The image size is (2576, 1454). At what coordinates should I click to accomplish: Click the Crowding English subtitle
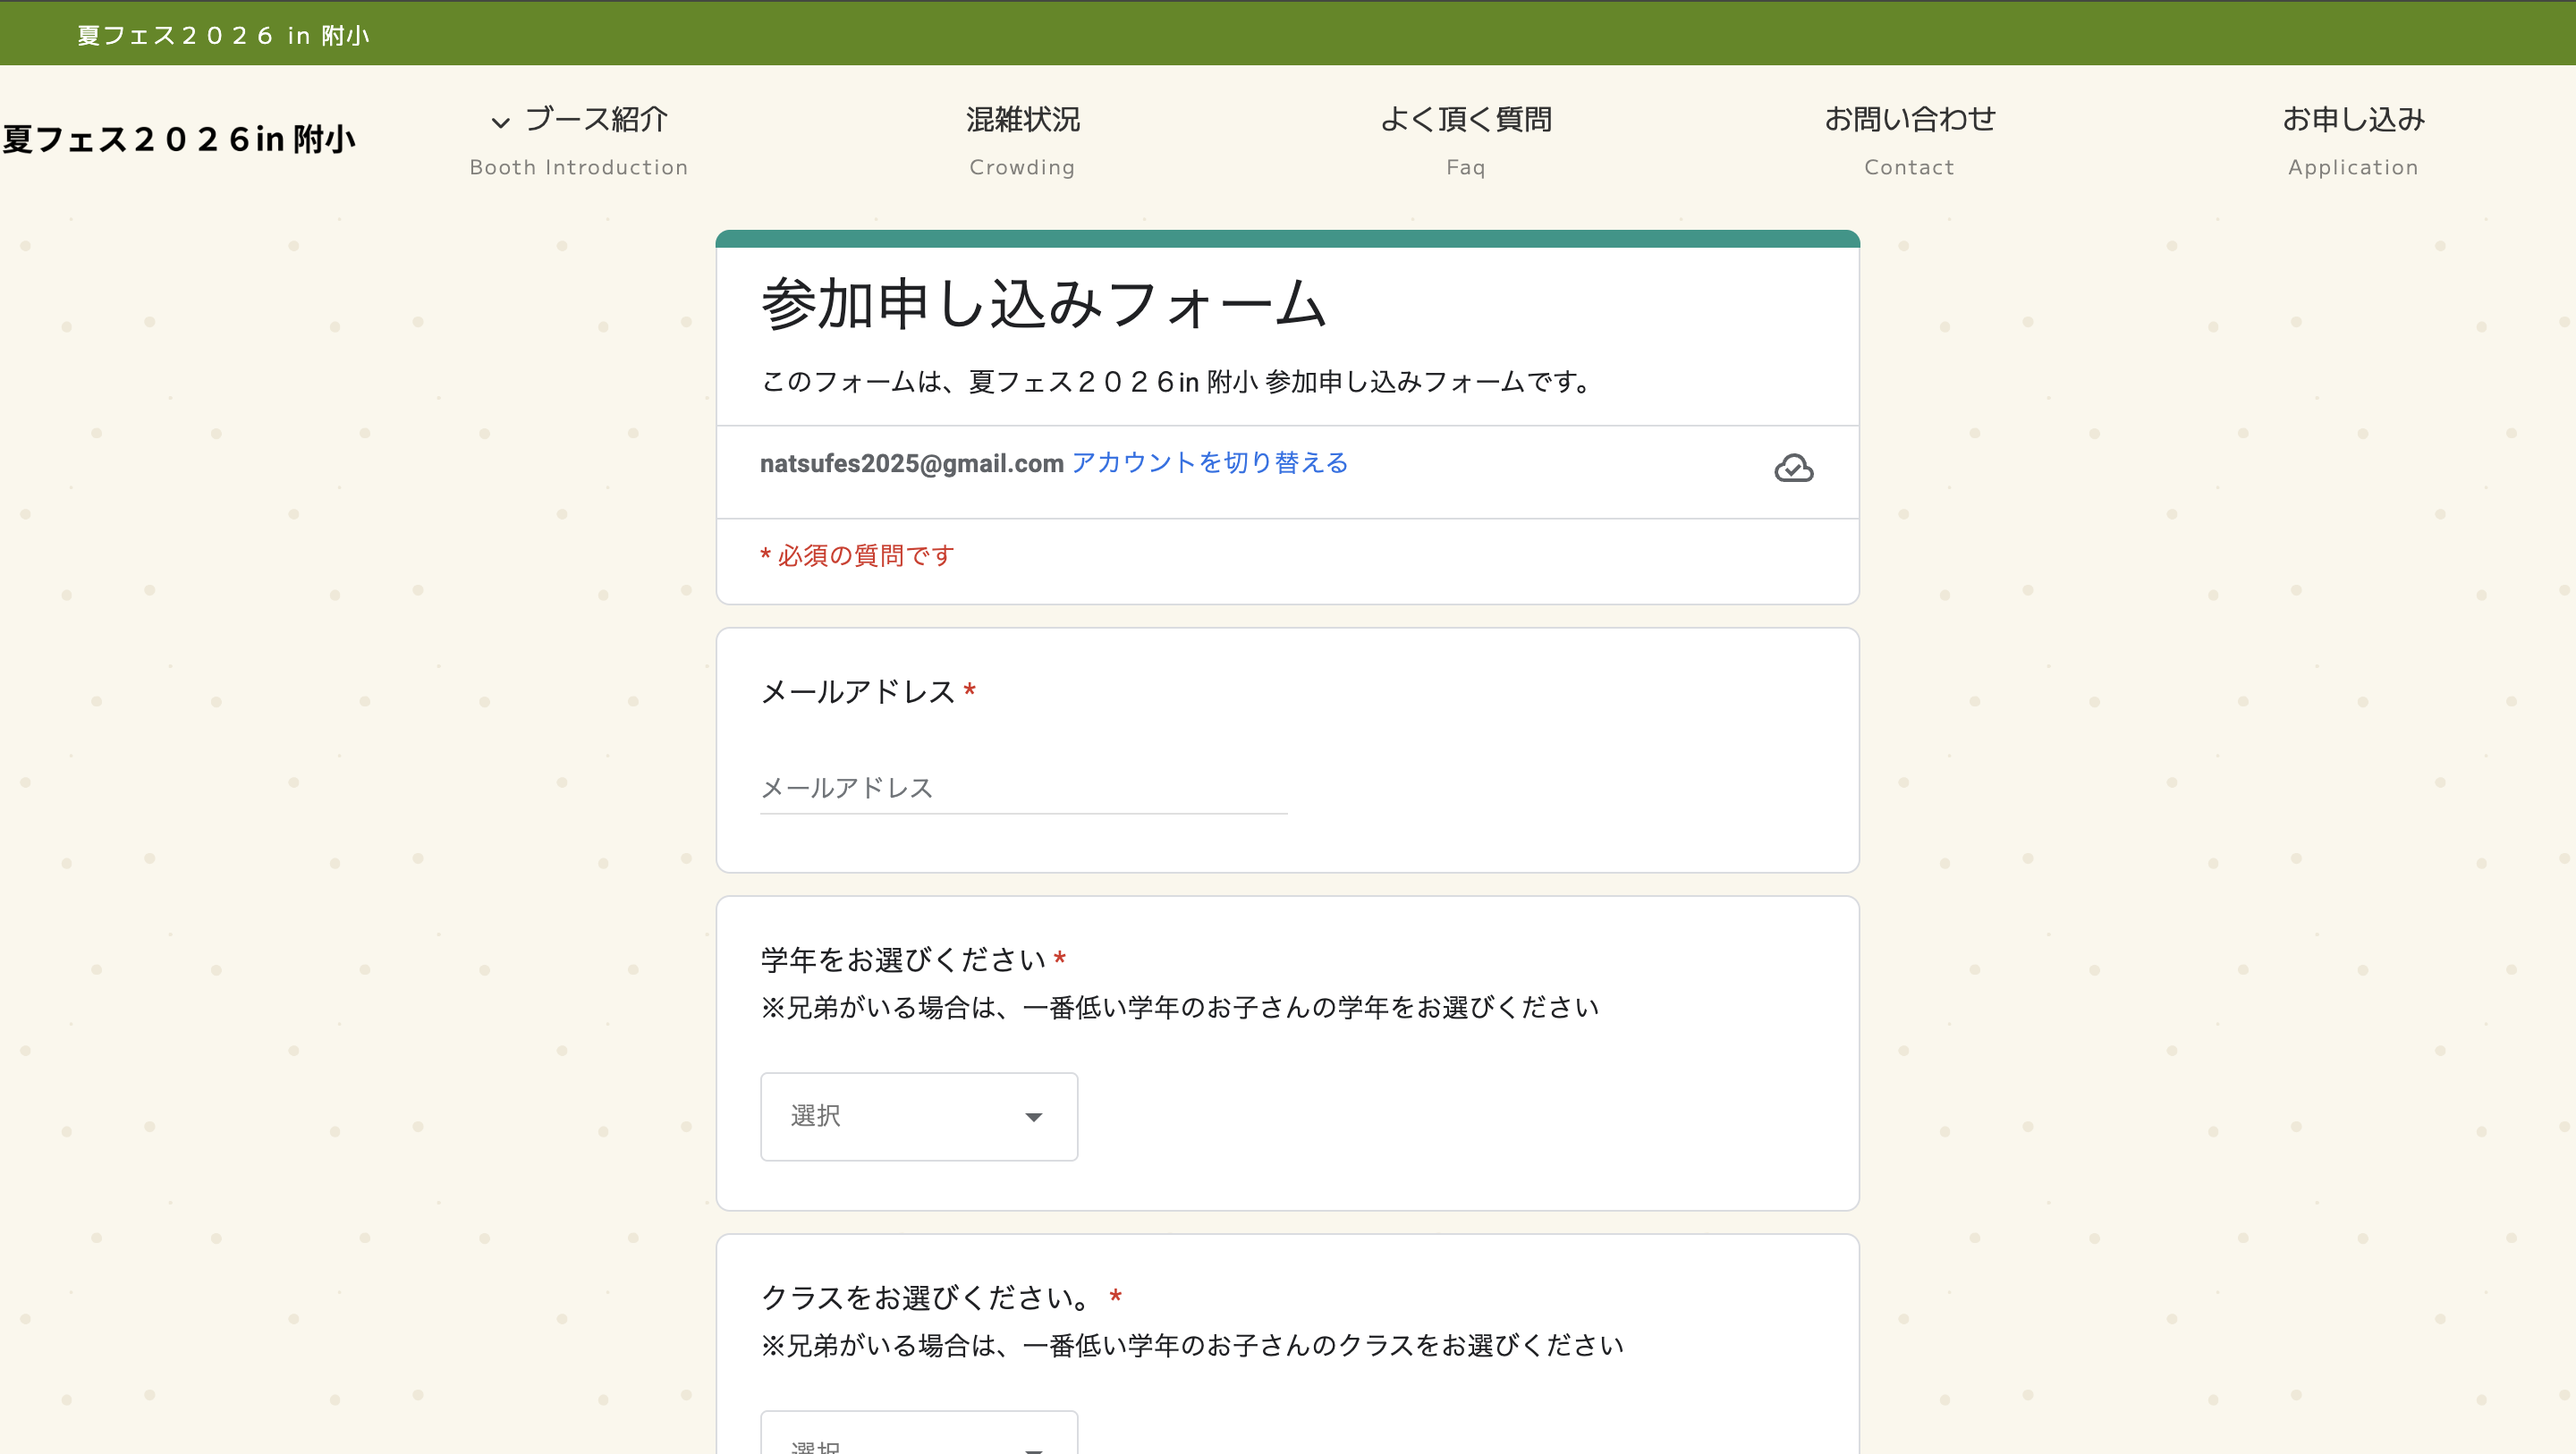click(x=1022, y=167)
